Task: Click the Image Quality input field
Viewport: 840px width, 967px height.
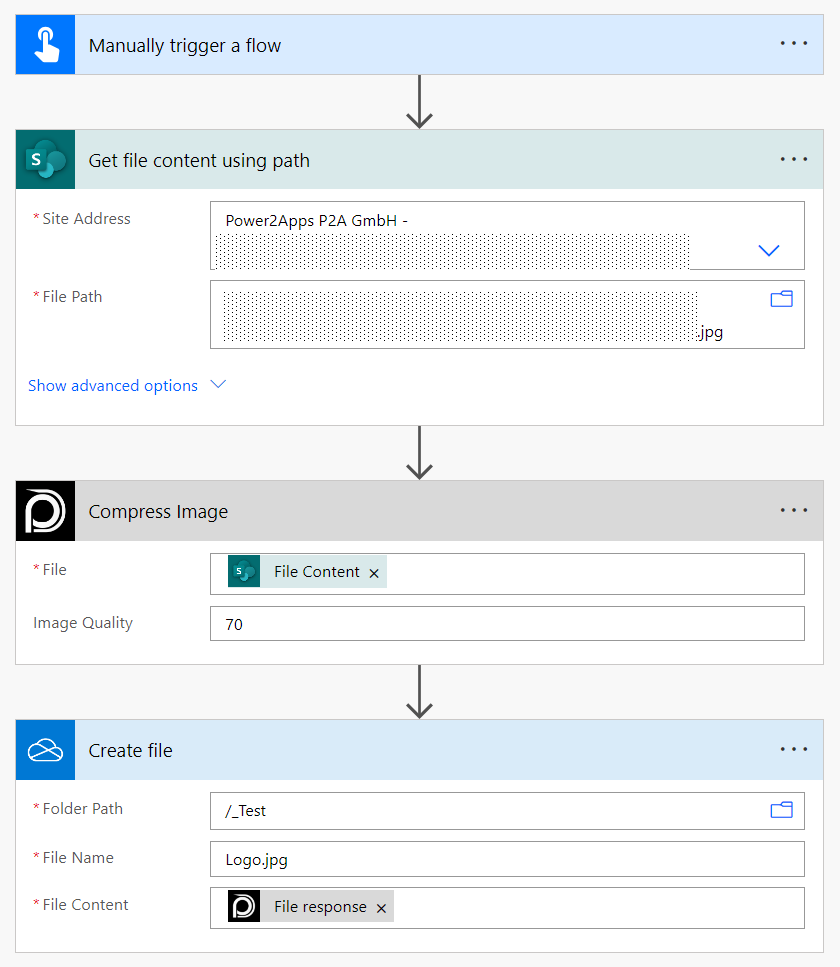Action: coord(506,624)
